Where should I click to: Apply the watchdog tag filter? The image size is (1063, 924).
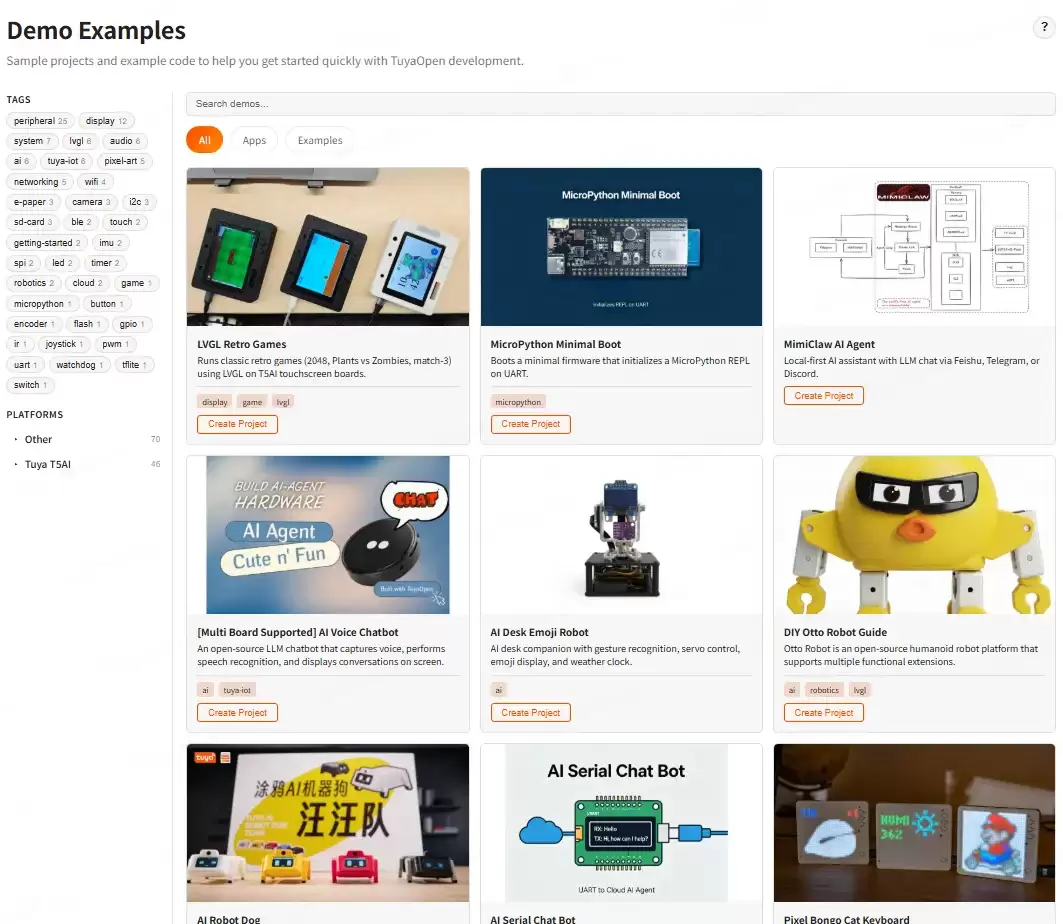79,365
